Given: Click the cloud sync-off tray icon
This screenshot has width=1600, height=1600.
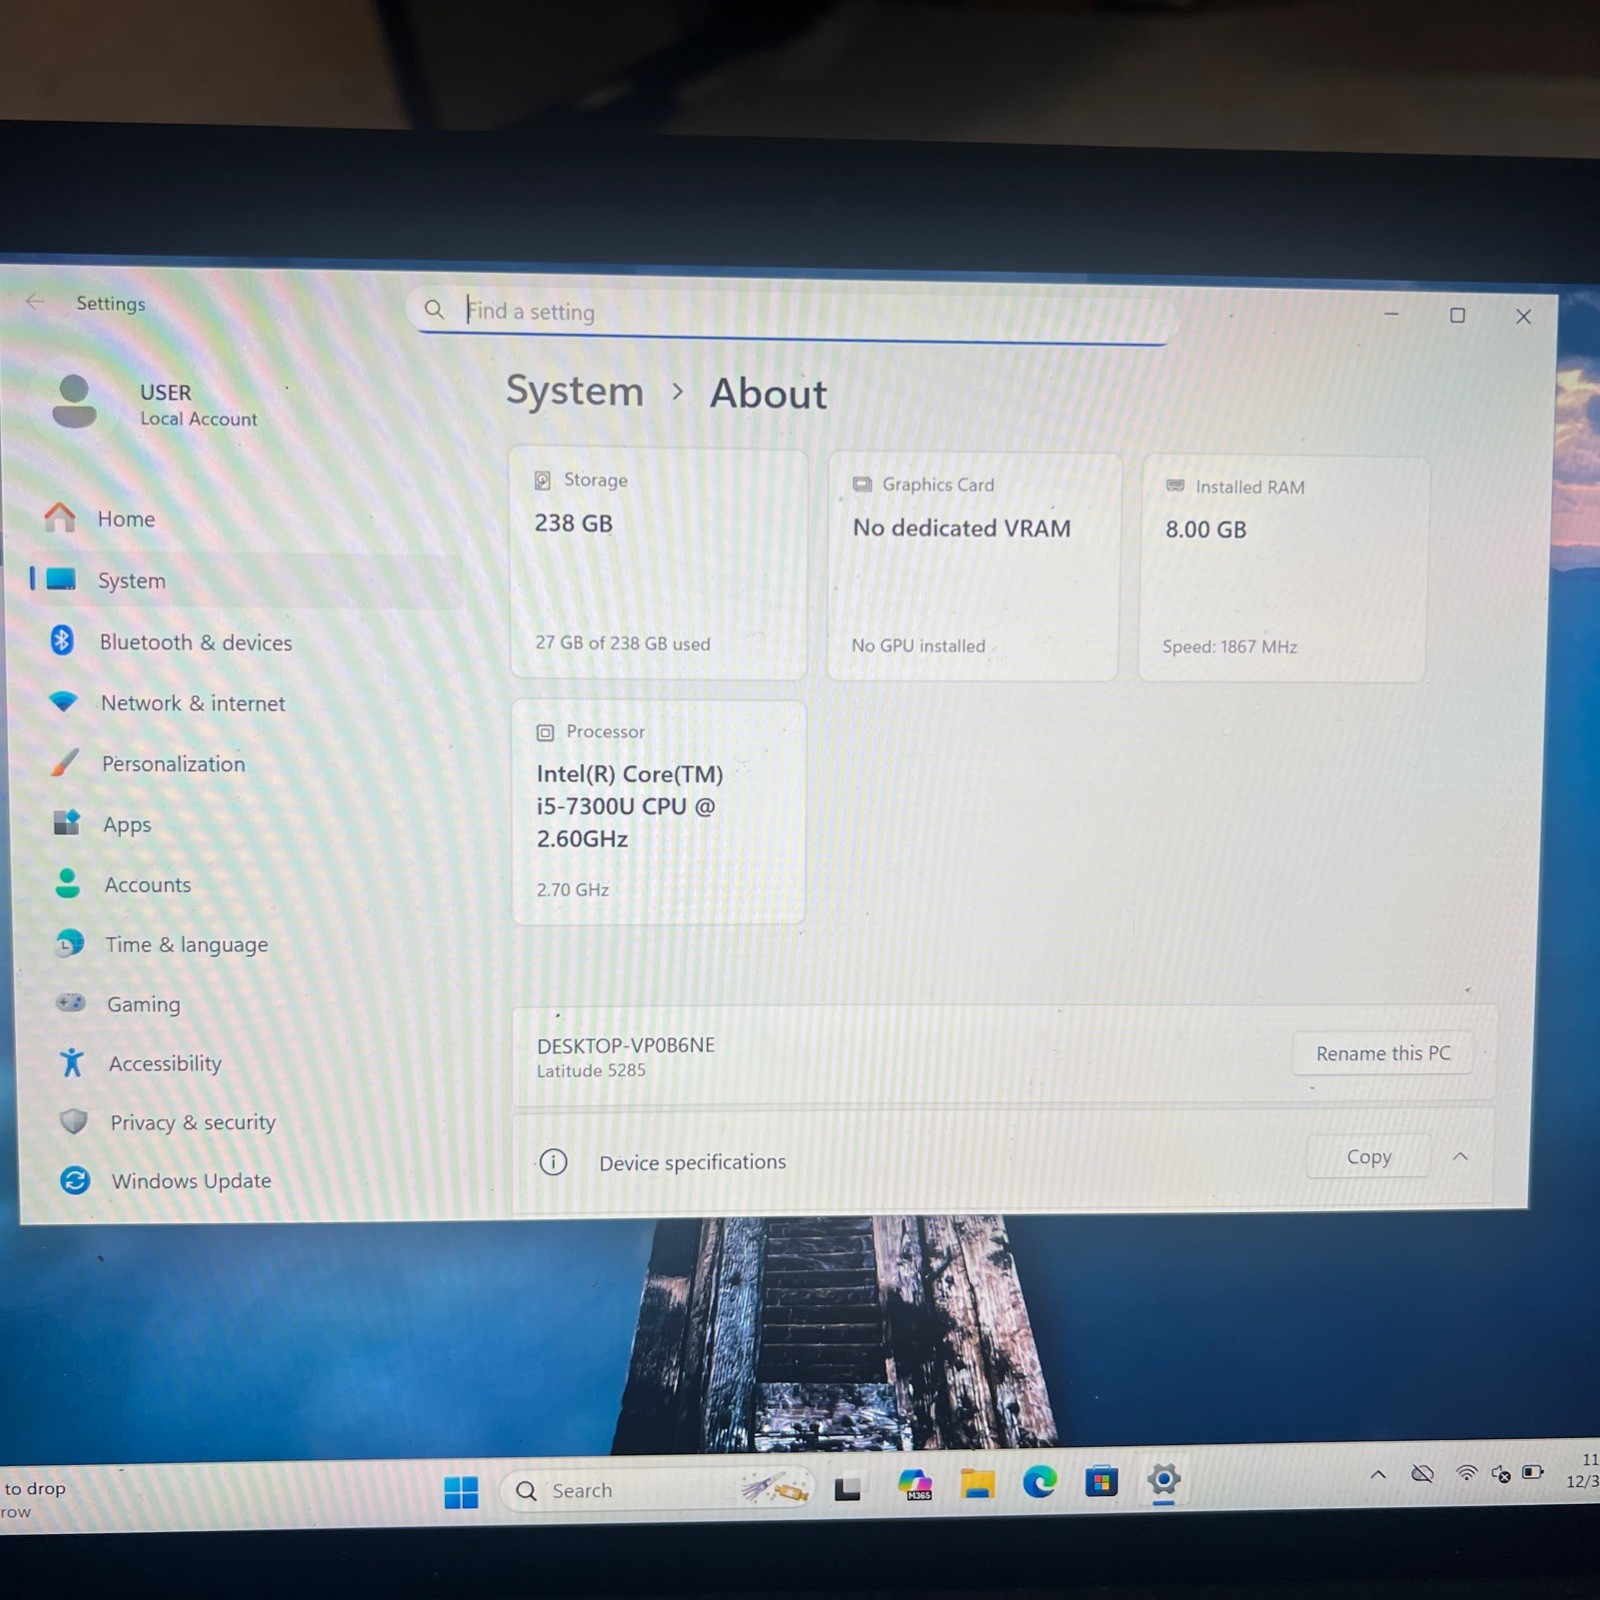Looking at the screenshot, I should (x=1422, y=1473).
